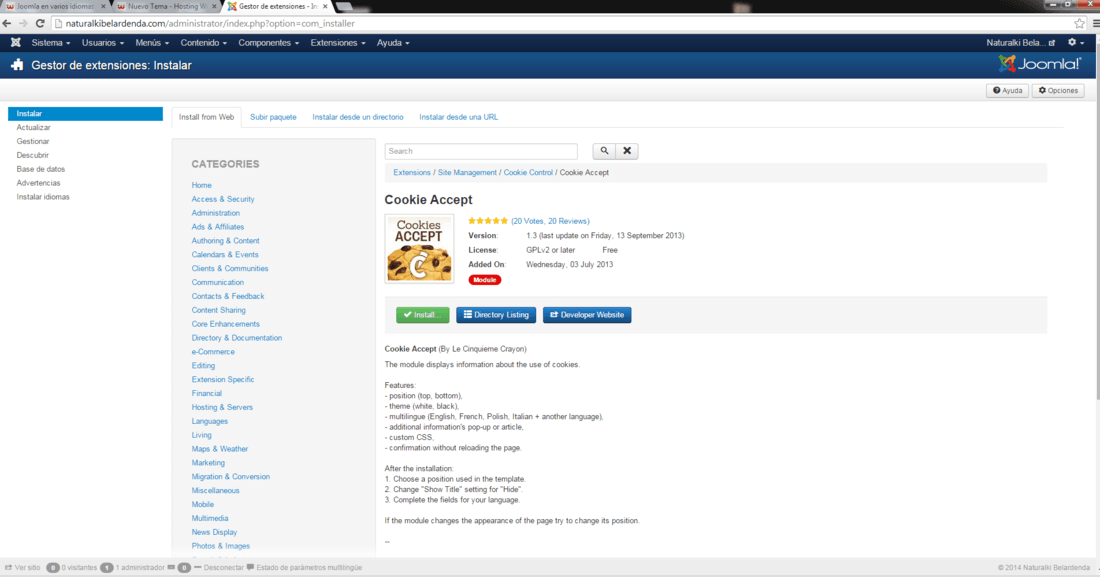Open Estado de parámetros multilingüe

304,568
